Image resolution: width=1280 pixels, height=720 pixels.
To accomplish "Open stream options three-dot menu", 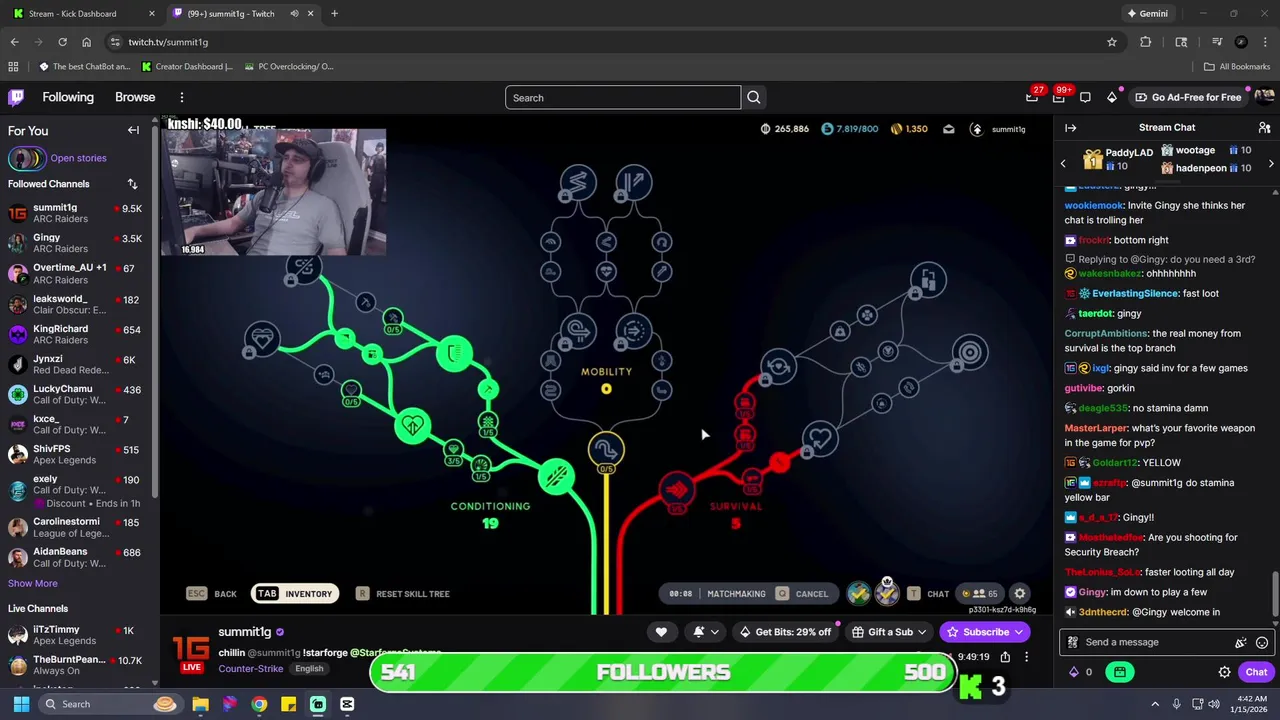I will pyautogui.click(x=1026, y=657).
